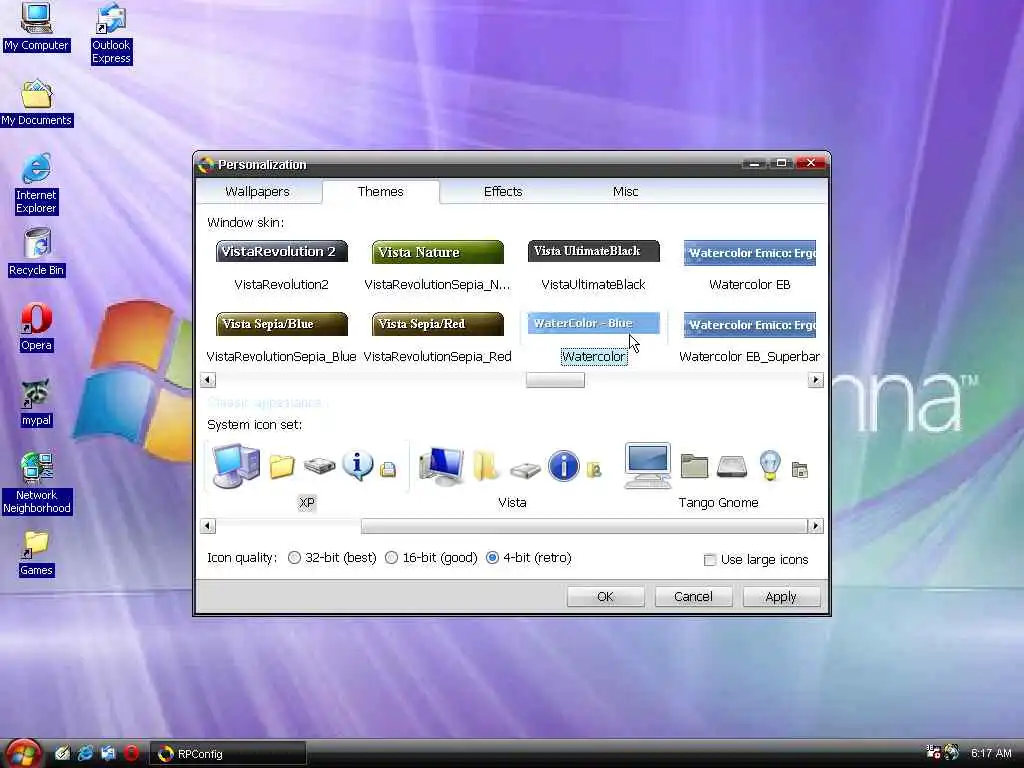
Task: Click the OK button
Action: click(605, 596)
